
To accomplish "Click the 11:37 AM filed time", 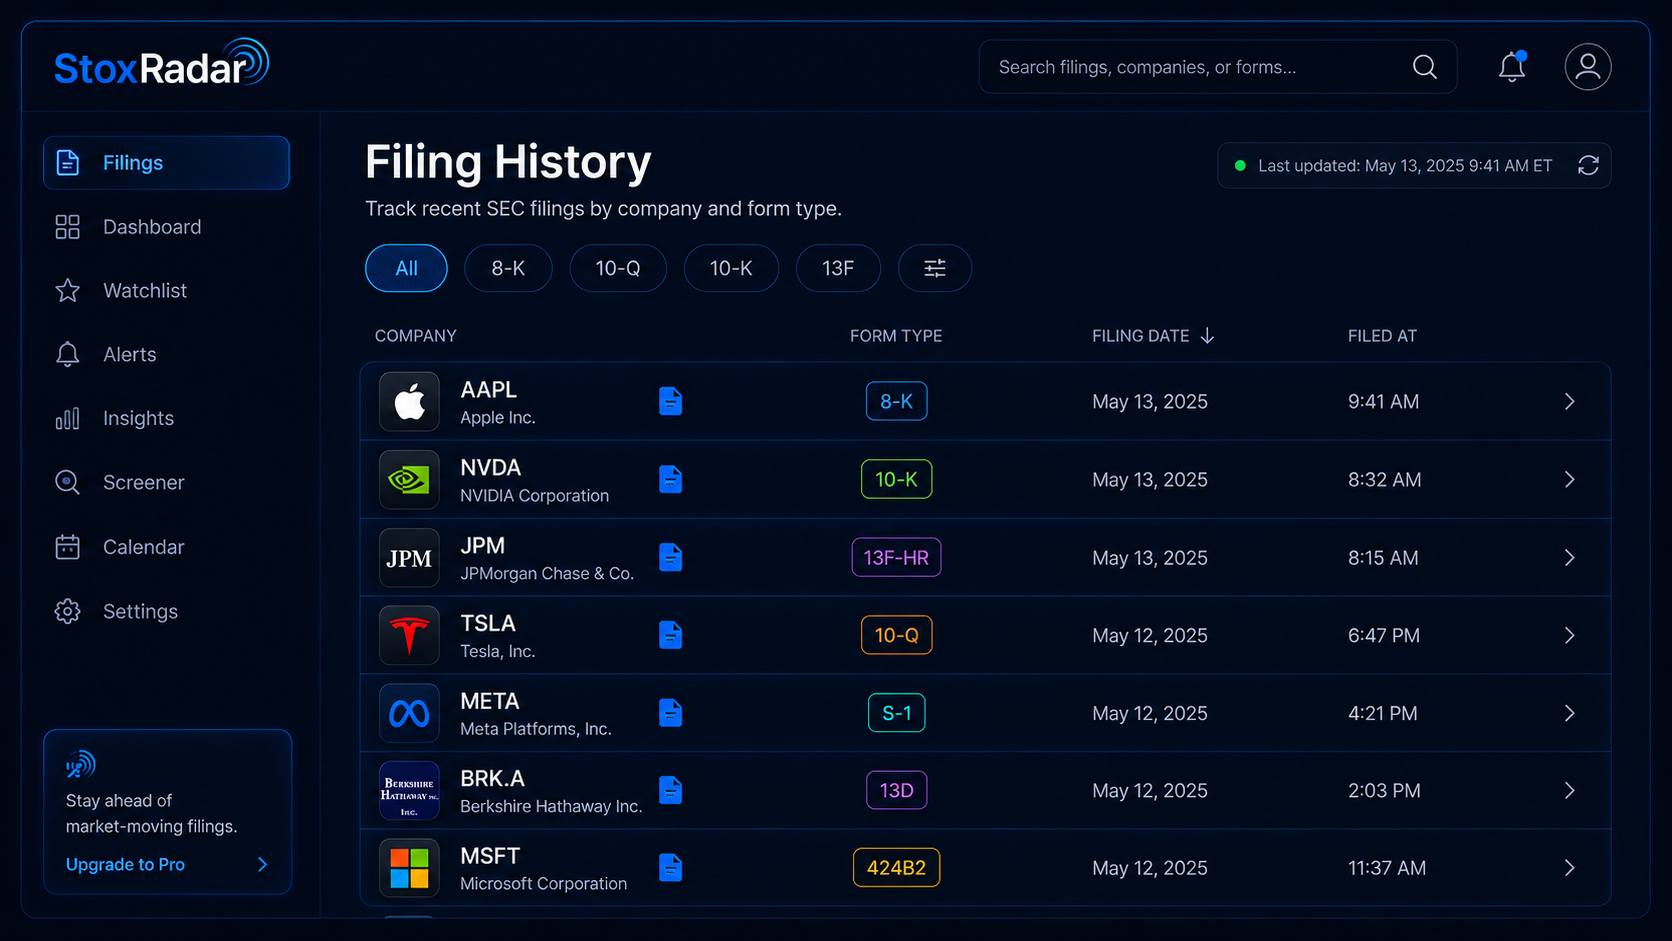I will [1387, 868].
